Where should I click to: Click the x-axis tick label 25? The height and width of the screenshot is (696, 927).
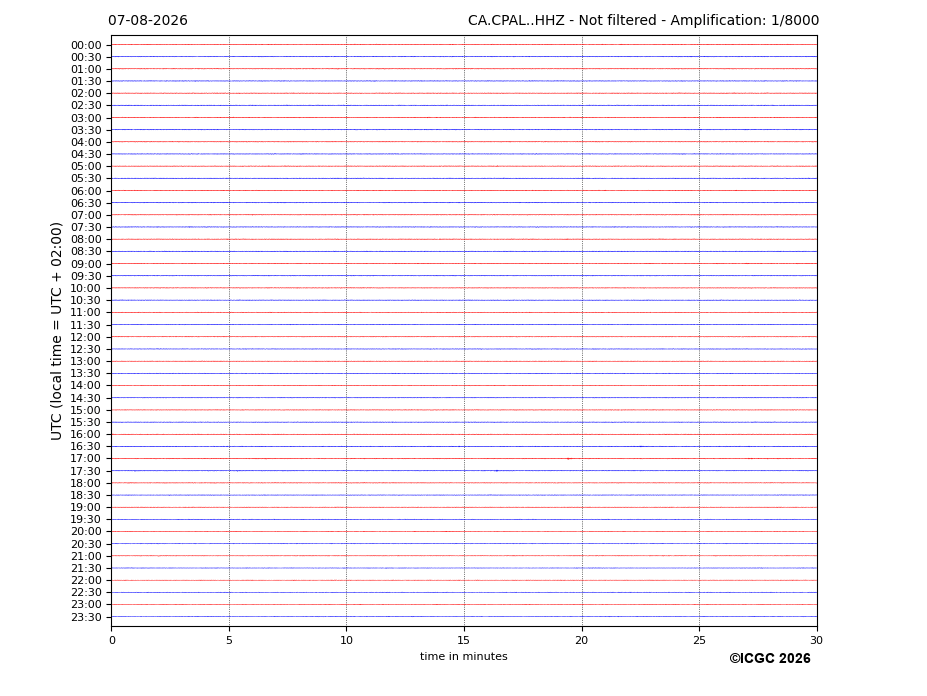click(699, 640)
